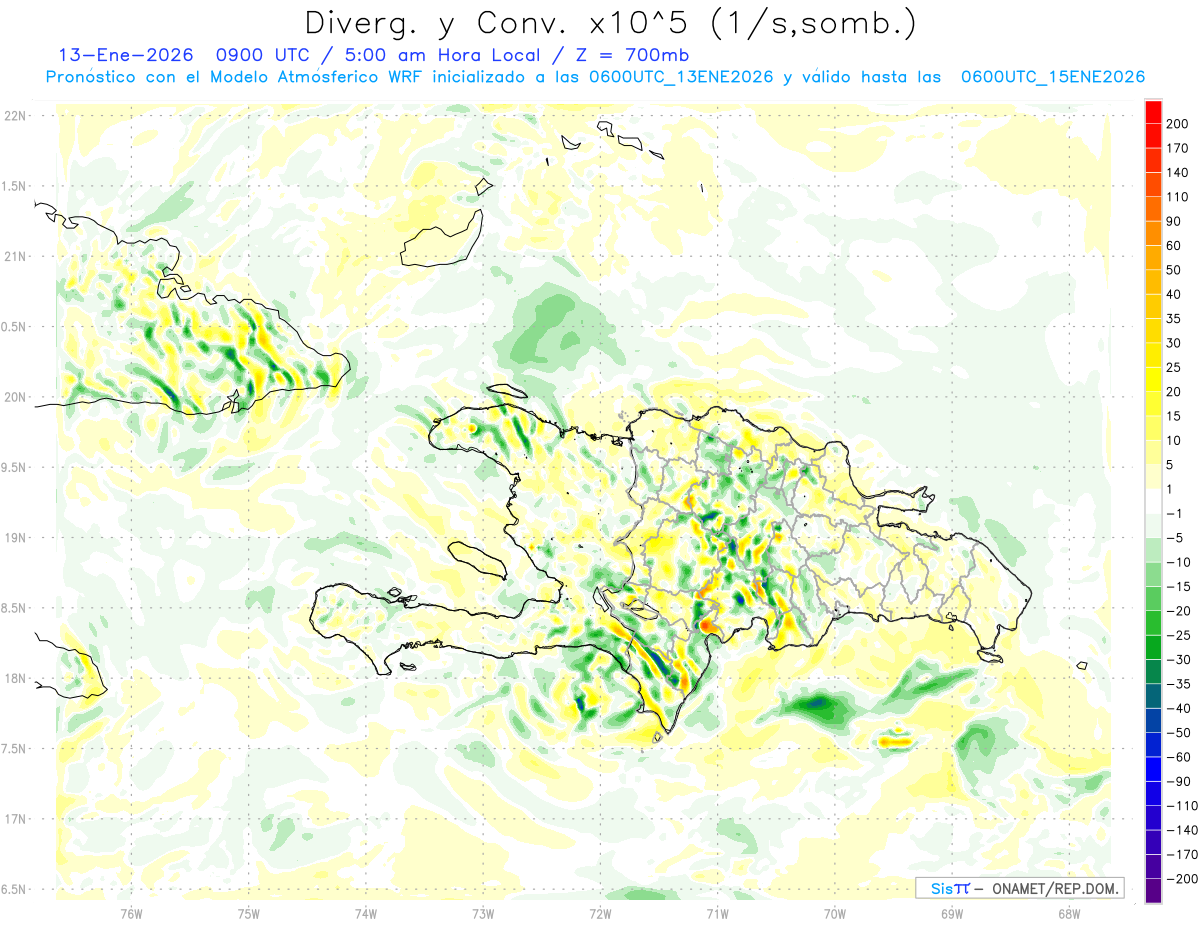
Task: Select the positive 110 color scale label
Action: point(1178,197)
